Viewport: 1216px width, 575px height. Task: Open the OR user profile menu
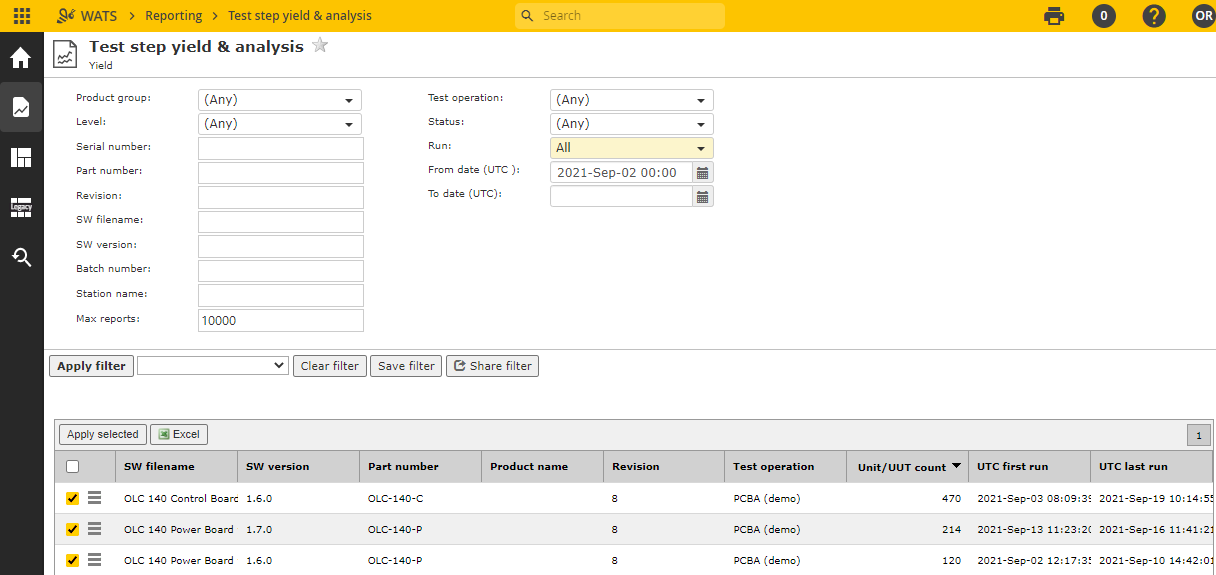(x=1203, y=16)
